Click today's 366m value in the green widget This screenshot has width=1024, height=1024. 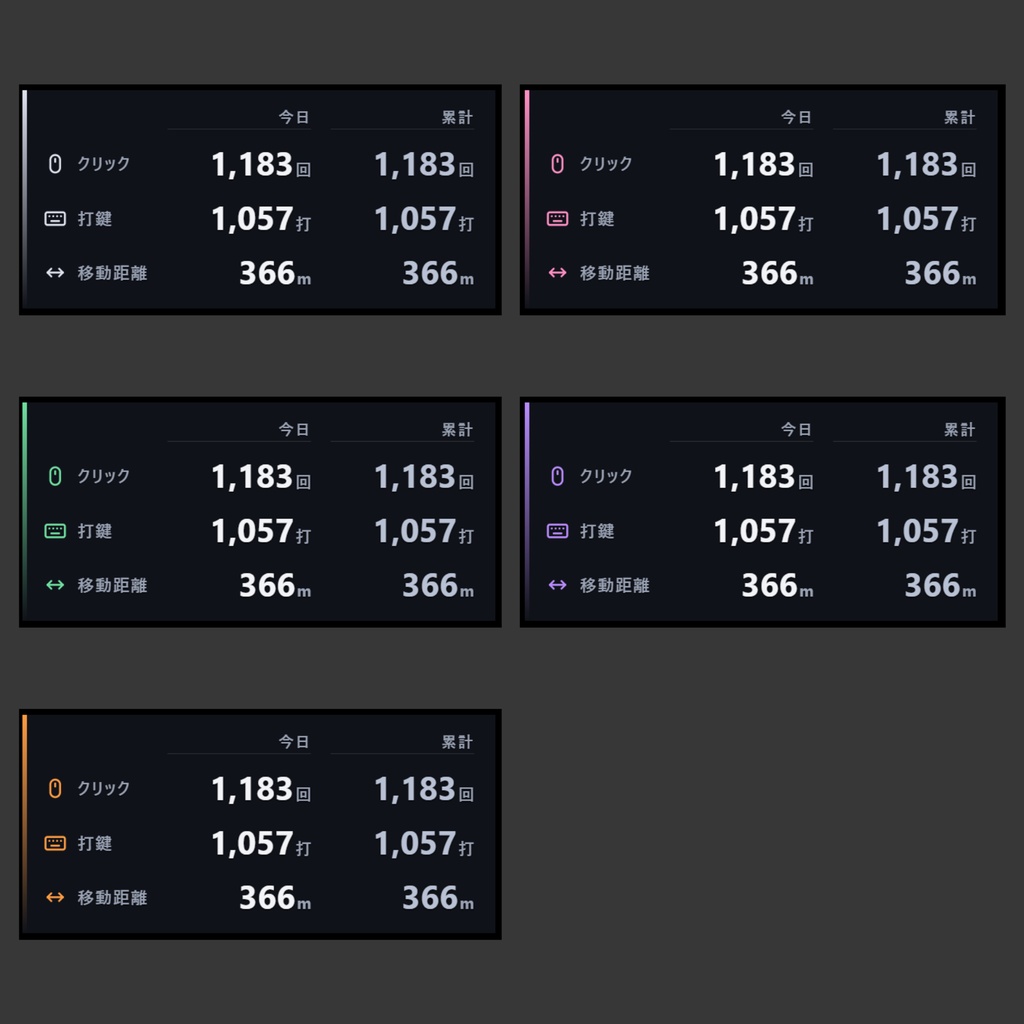[275, 586]
